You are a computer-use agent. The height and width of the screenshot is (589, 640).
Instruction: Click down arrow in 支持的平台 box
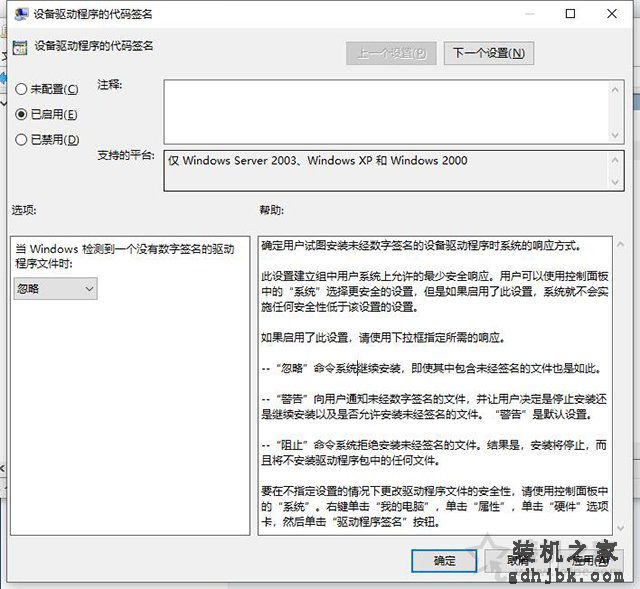(x=615, y=182)
